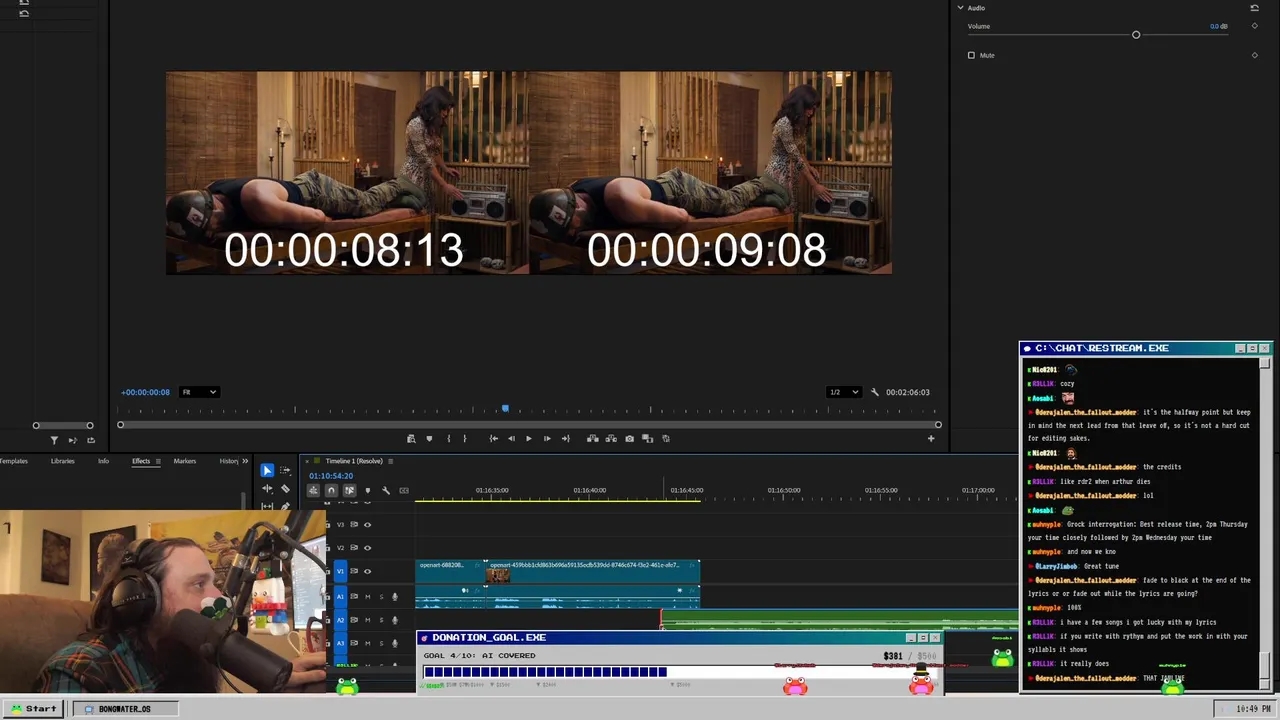
Task: Hide track V2 with eye icon
Action: click(368, 548)
